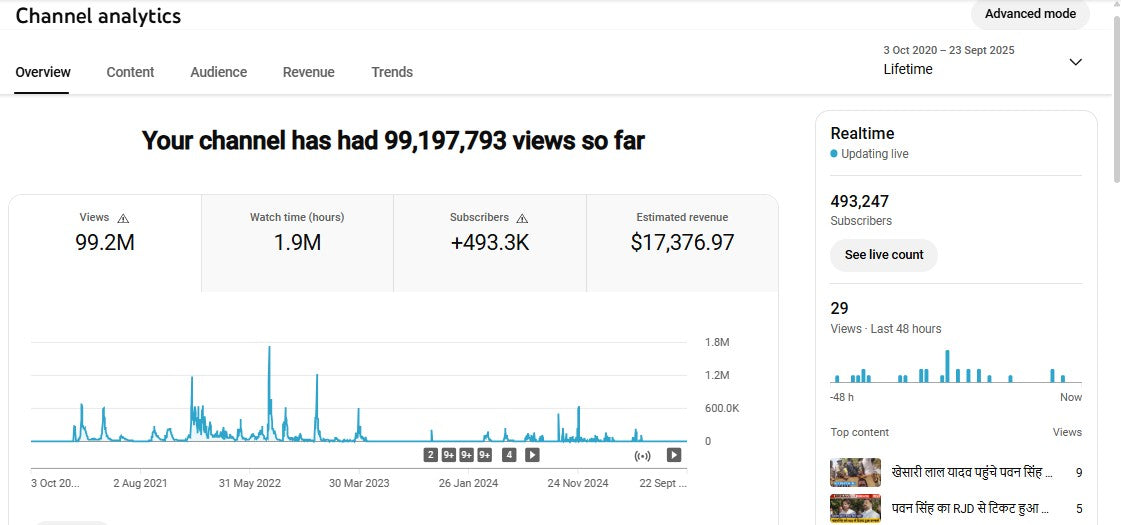Click the blue Updating live indicator dot
The height and width of the screenshot is (525, 1121).
click(834, 154)
